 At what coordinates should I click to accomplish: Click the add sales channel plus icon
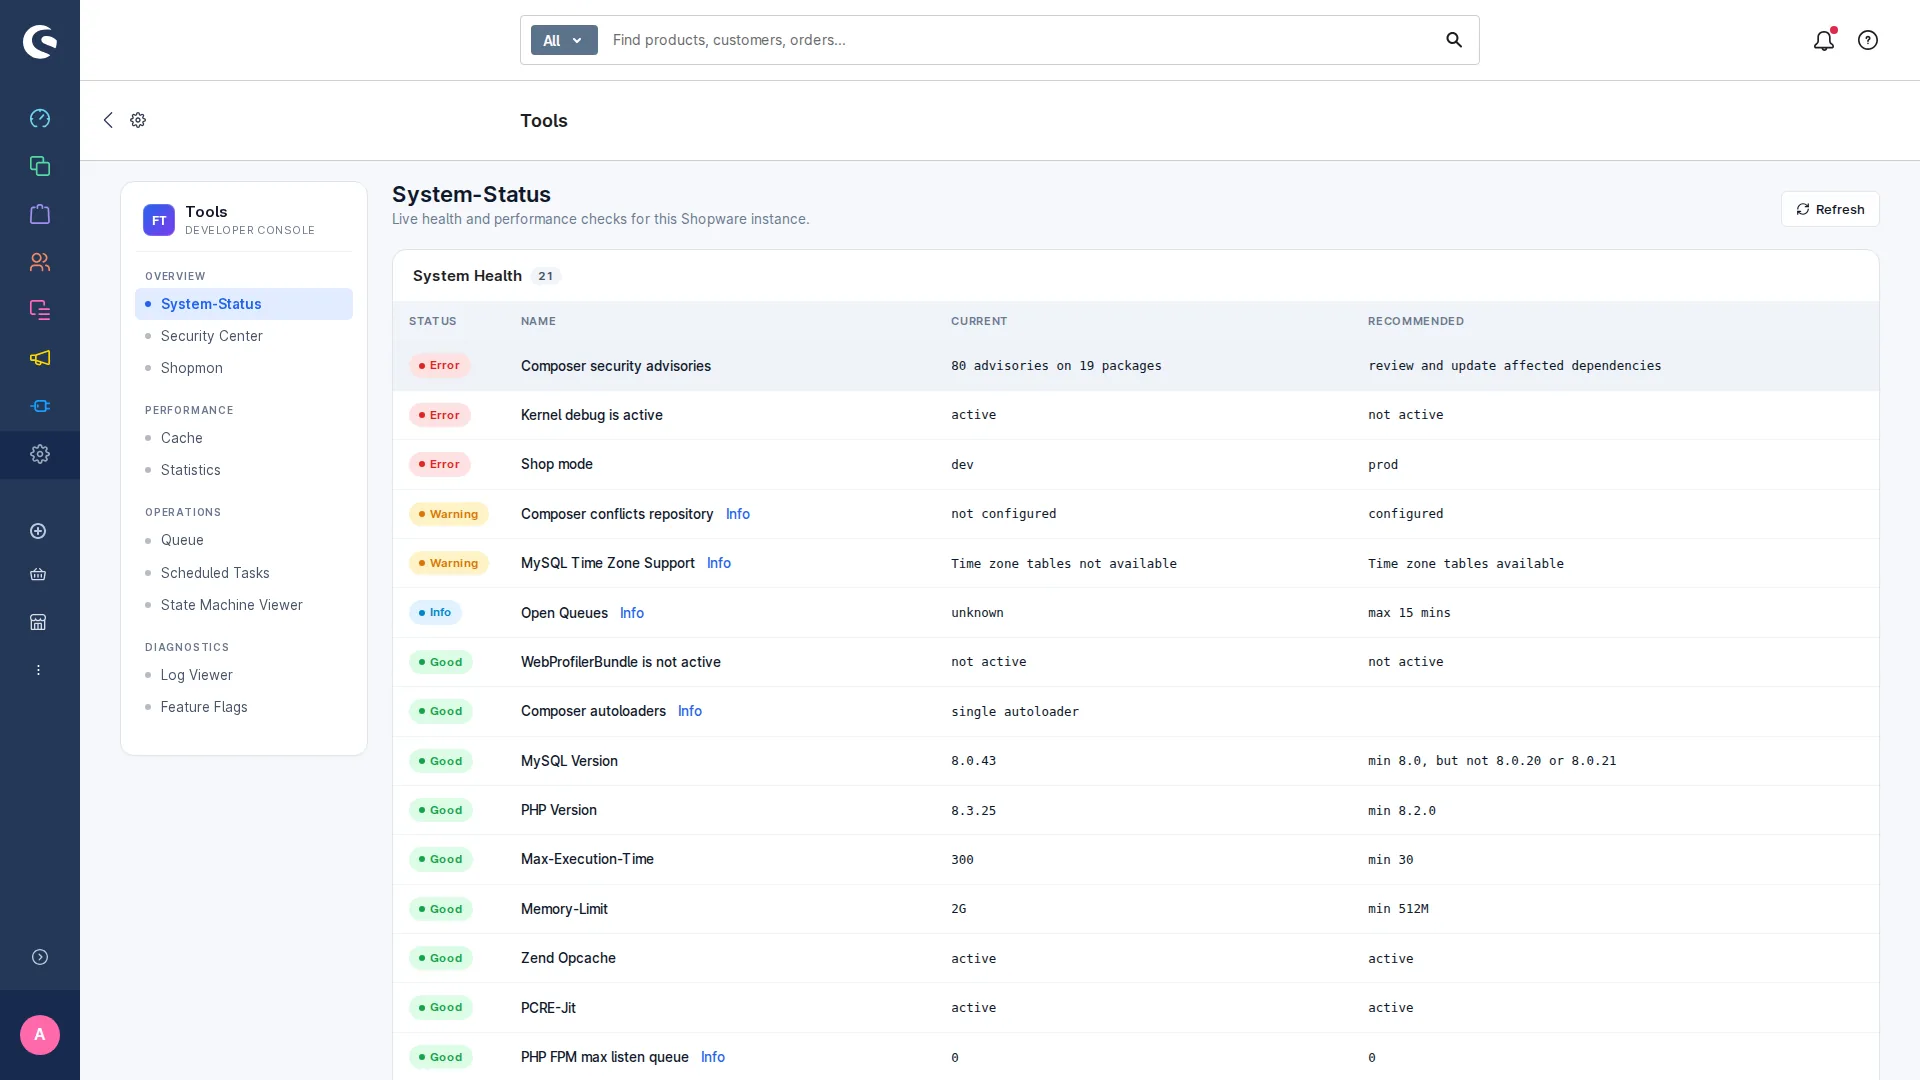(38, 531)
